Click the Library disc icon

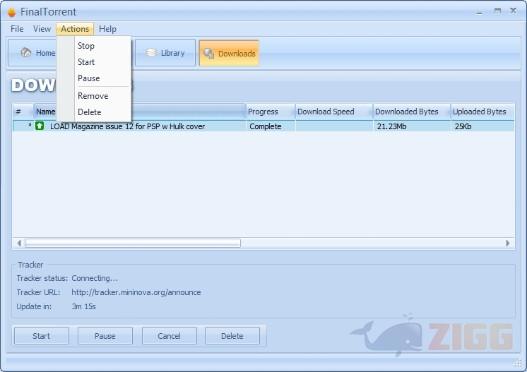tap(151, 53)
